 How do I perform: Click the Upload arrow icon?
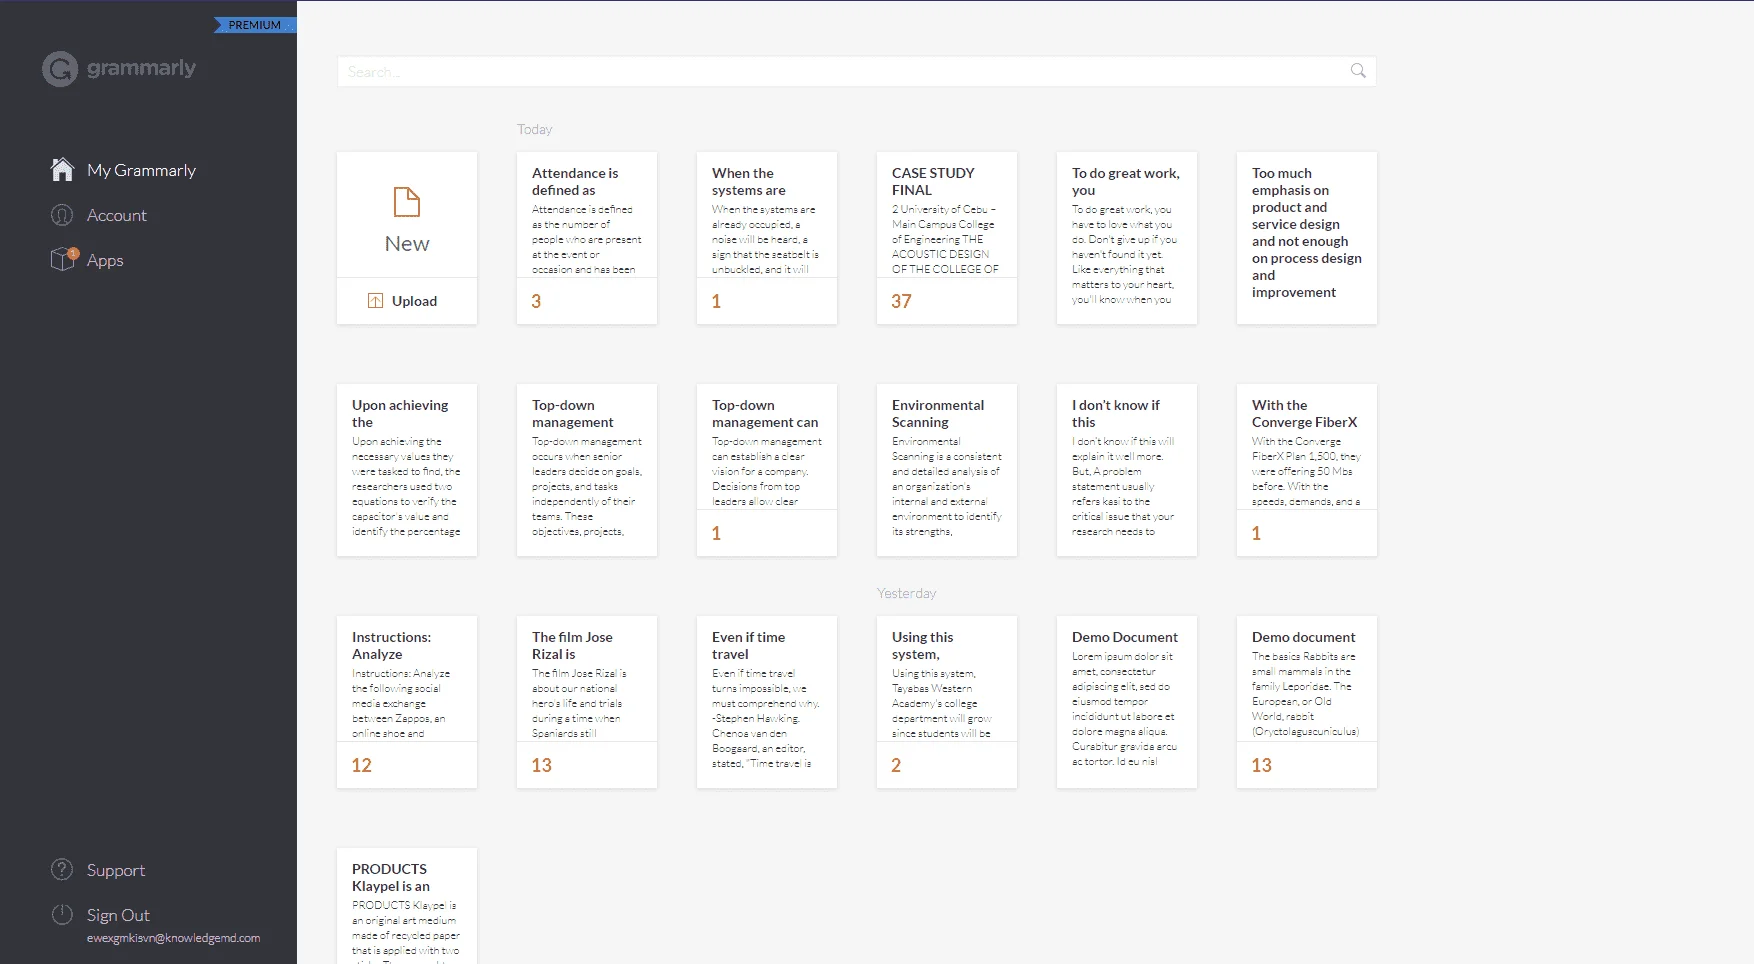(x=376, y=301)
